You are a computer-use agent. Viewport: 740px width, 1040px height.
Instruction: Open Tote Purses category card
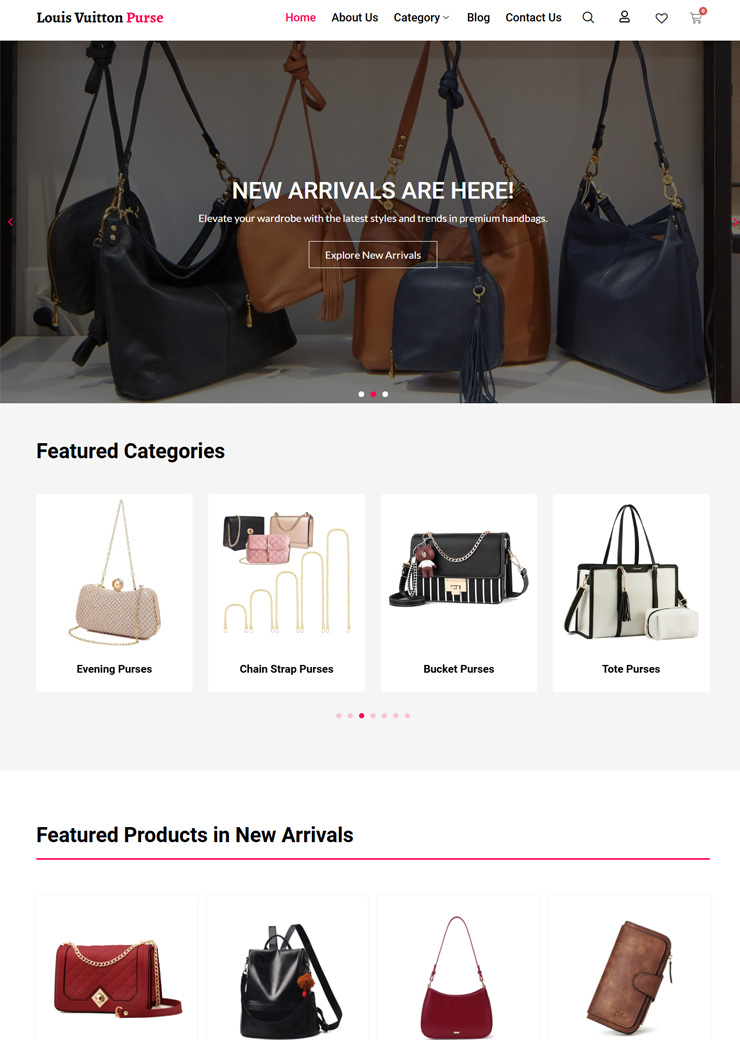(x=631, y=593)
